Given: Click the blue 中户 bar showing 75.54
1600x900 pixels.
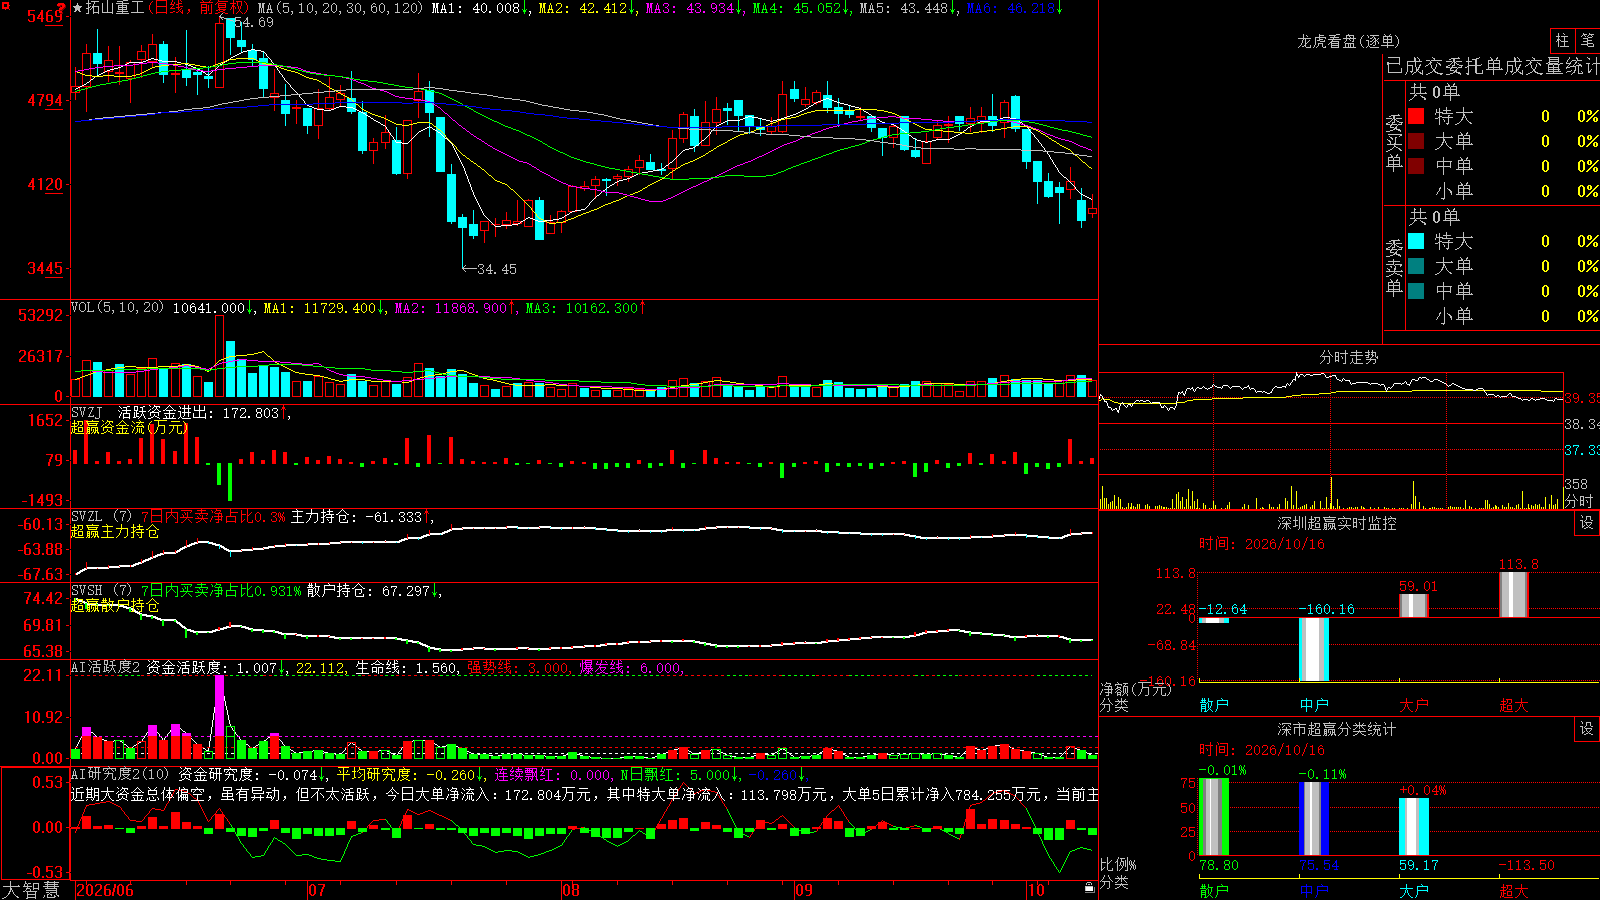Looking at the screenshot, I should 1314,818.
